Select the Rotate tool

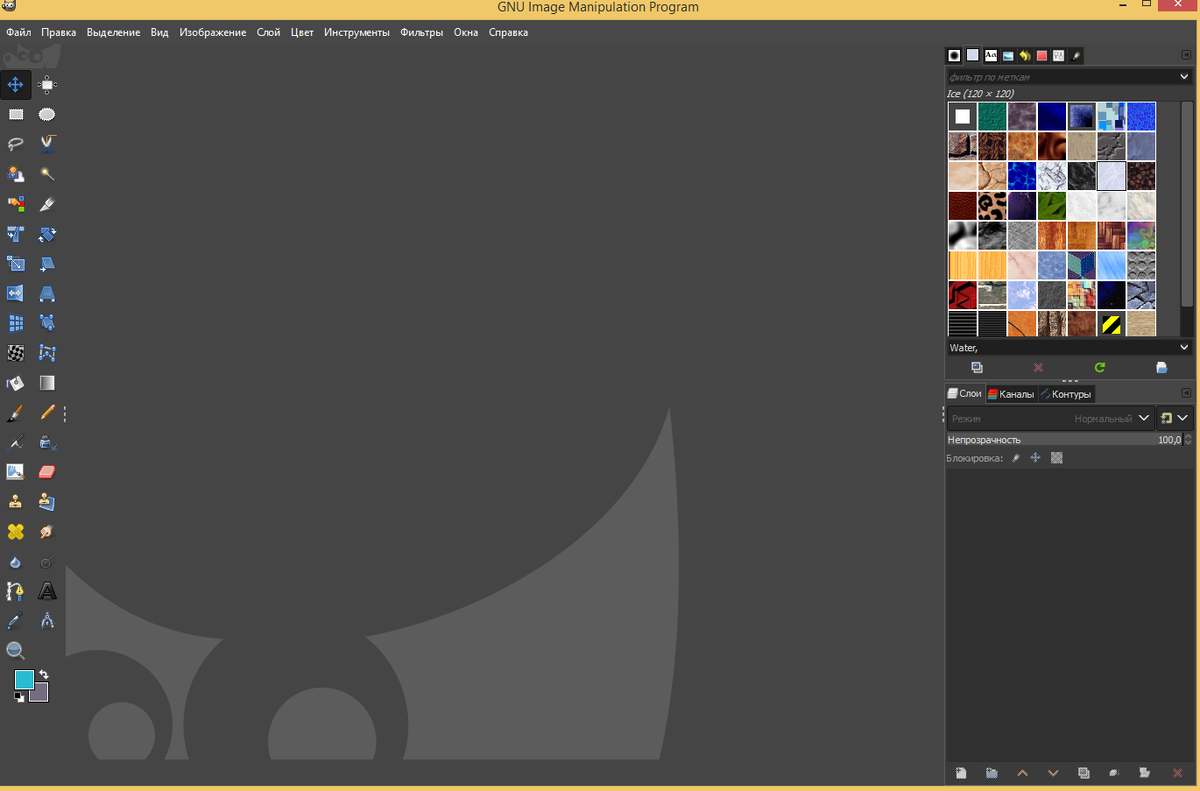pos(47,234)
